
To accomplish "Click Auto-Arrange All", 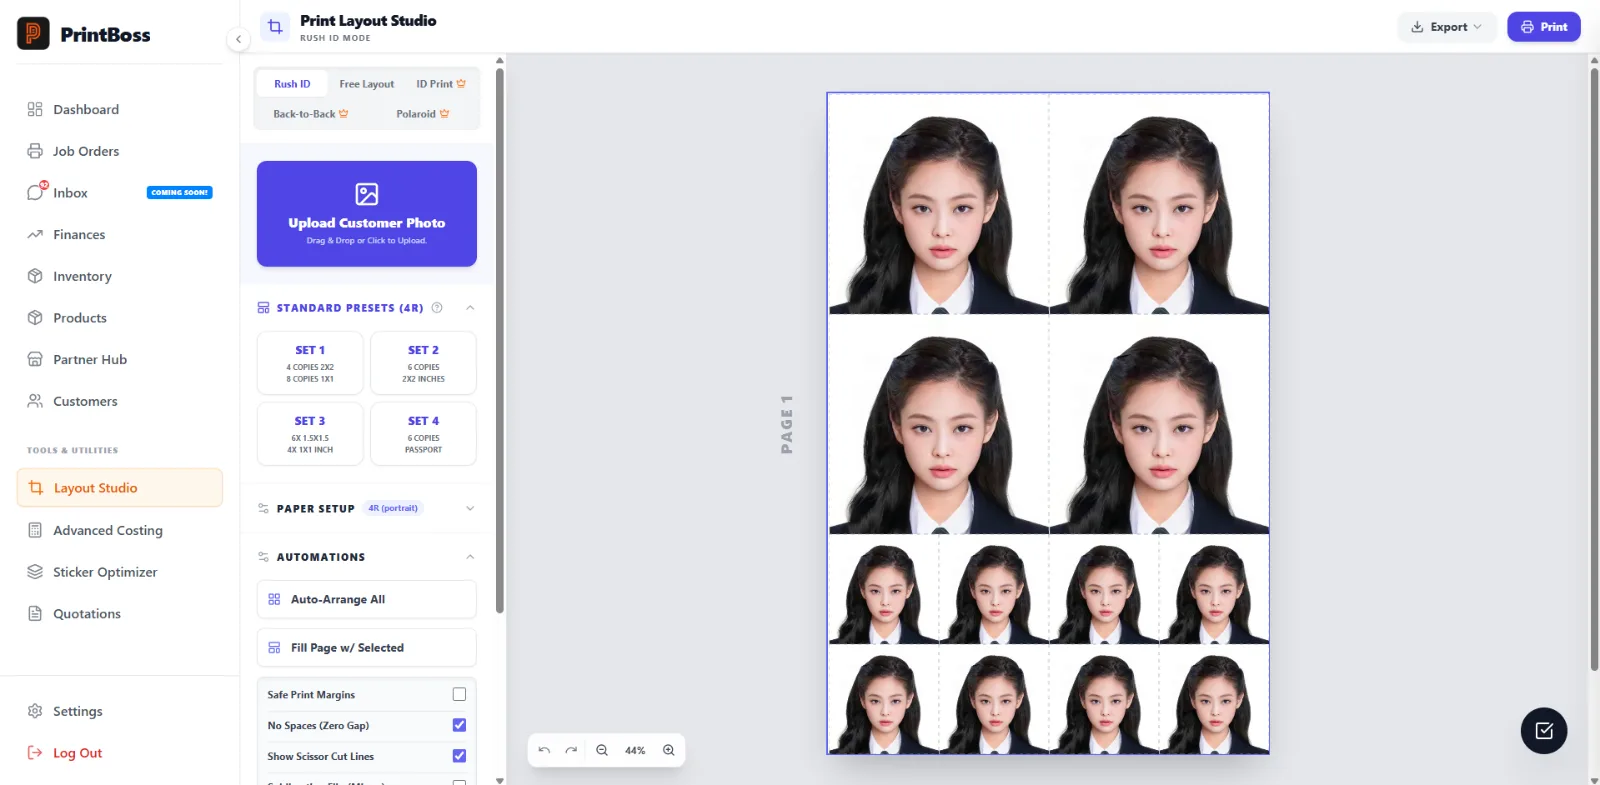I will 367,599.
